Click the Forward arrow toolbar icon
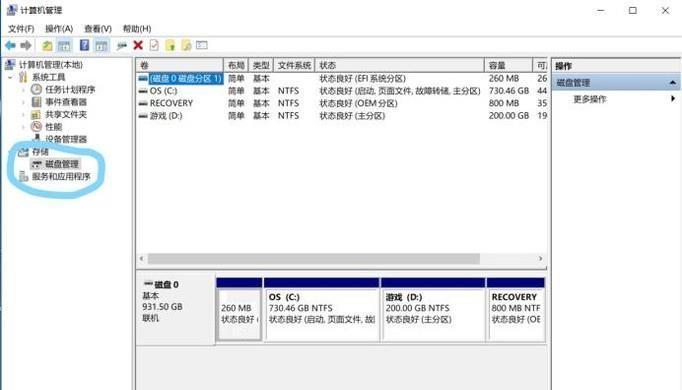The width and height of the screenshot is (682, 390). pos(26,45)
